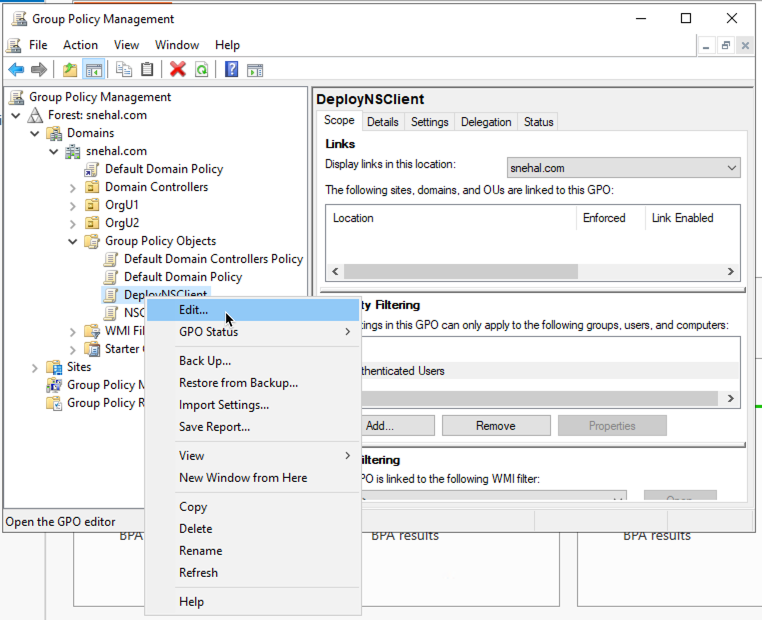Switch to the Delegation tab

[485, 122]
